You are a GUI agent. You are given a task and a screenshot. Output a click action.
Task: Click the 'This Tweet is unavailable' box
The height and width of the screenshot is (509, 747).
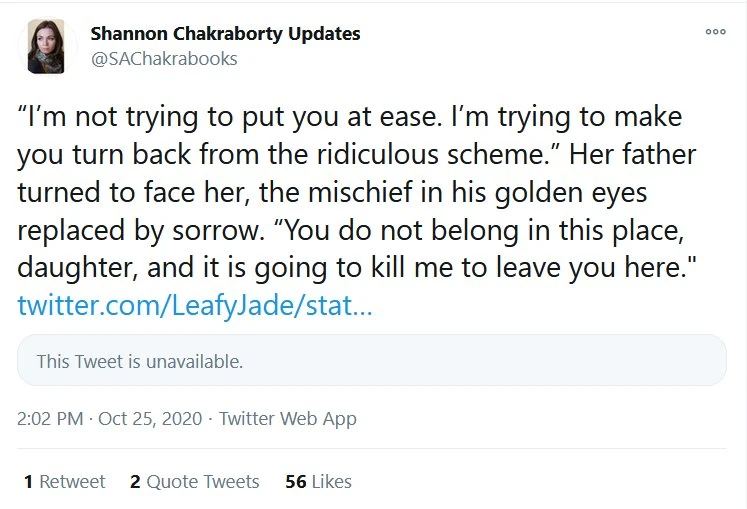click(371, 360)
